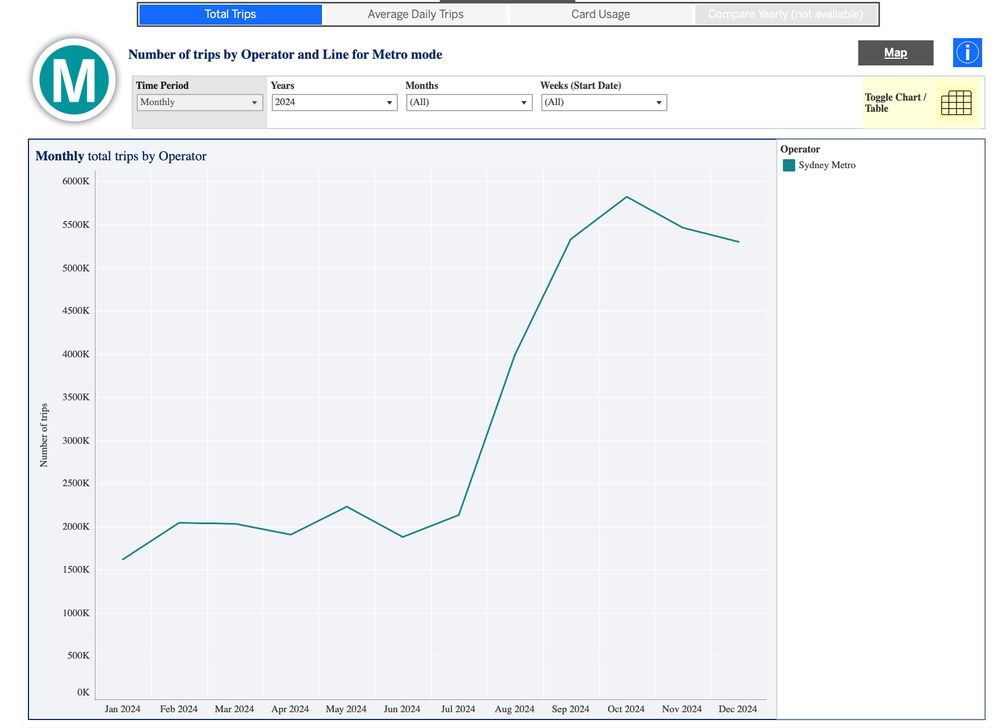The height and width of the screenshot is (728, 1000).
Task: Click Jun 2024 axis label
Action: click(402, 709)
